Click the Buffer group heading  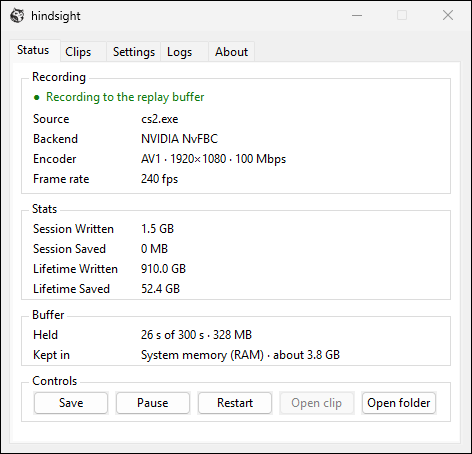click(48, 315)
